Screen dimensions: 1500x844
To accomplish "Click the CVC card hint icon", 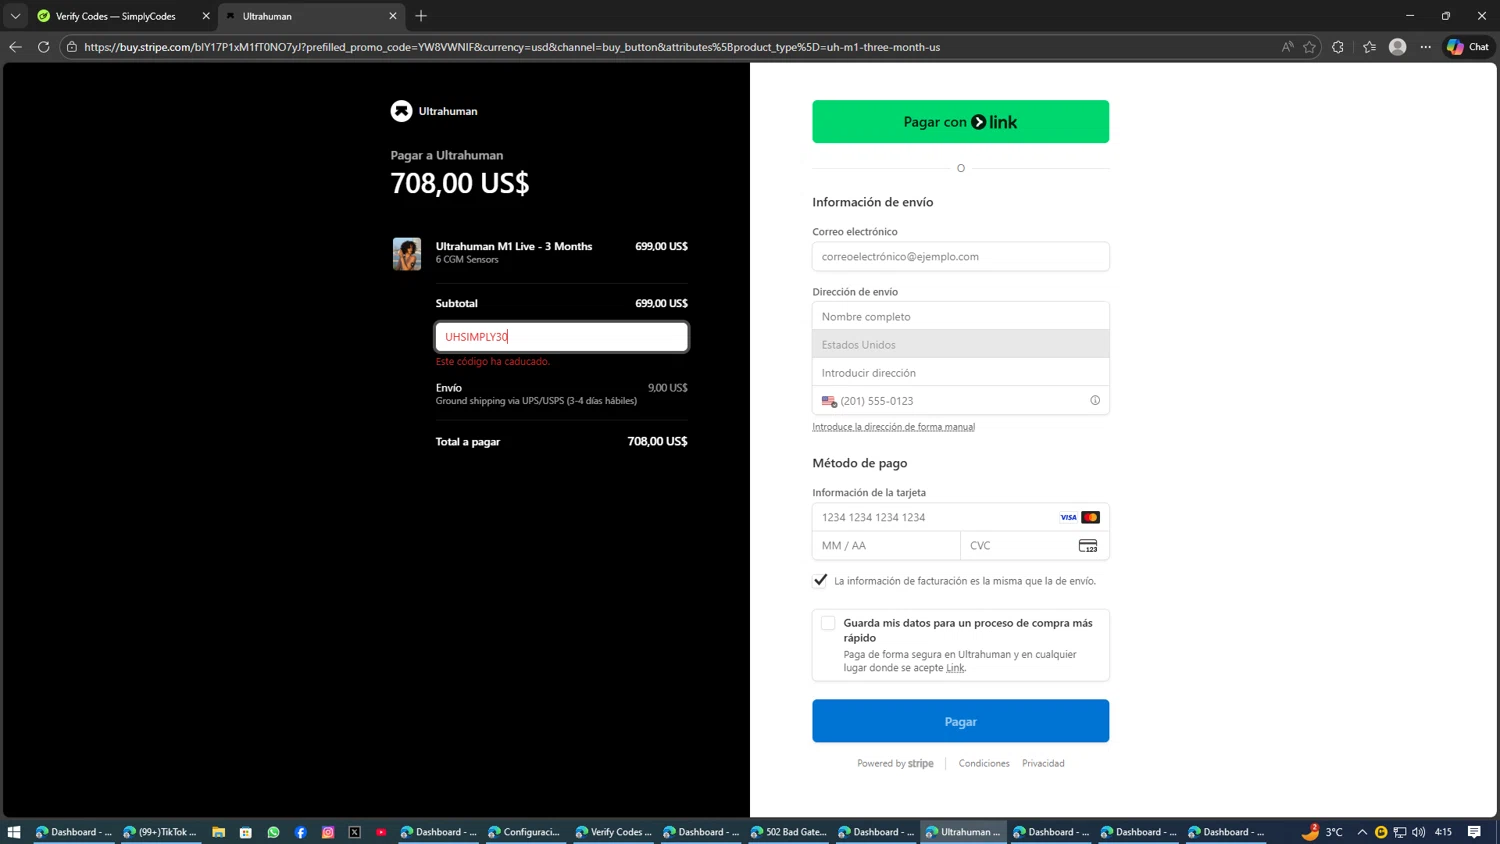I will click(1088, 545).
